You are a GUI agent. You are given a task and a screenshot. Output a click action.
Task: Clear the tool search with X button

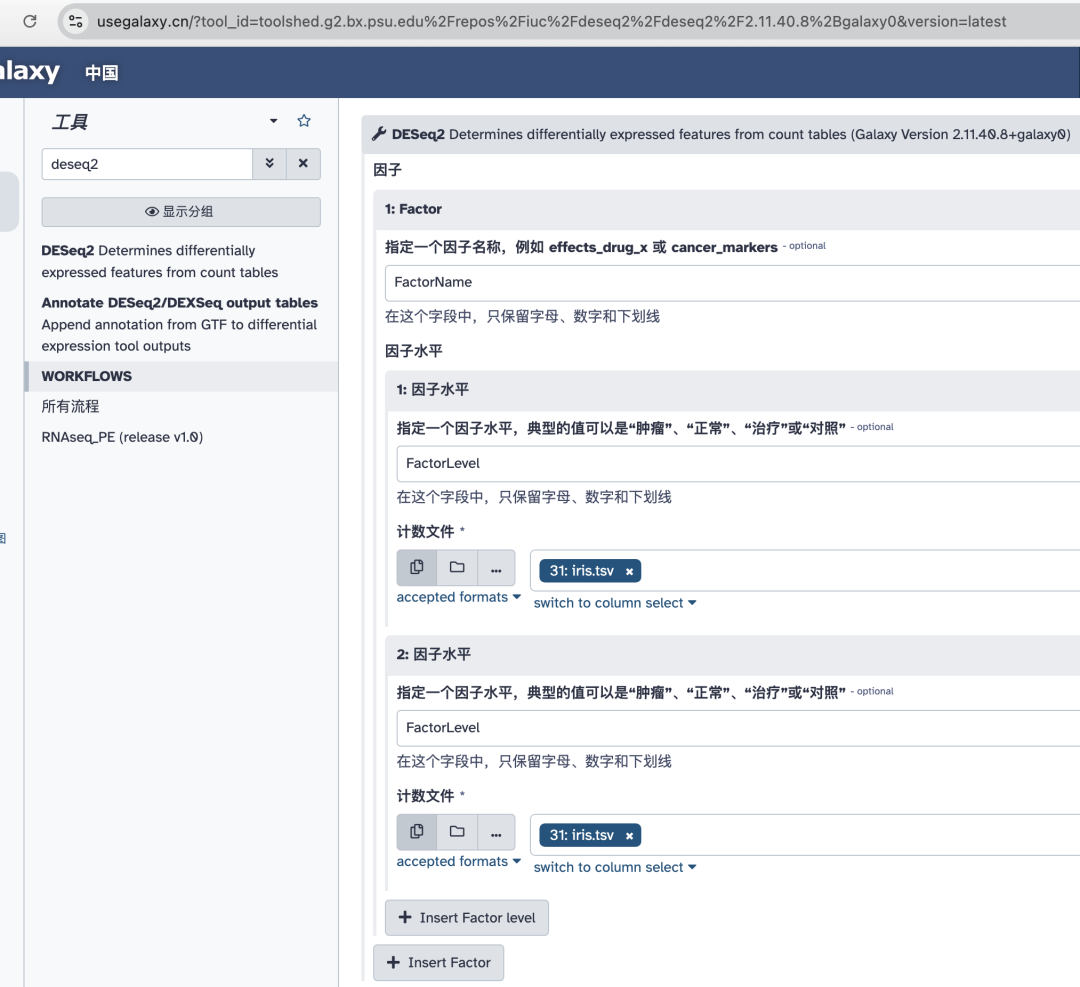pos(303,164)
